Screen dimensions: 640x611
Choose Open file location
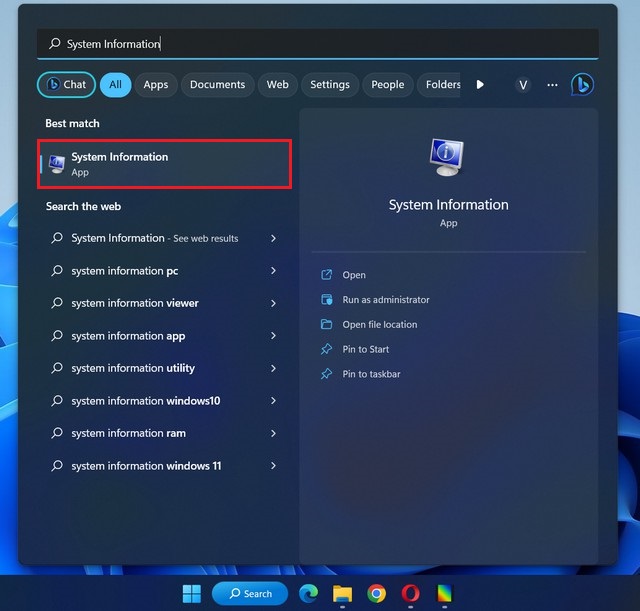pyautogui.click(x=380, y=324)
